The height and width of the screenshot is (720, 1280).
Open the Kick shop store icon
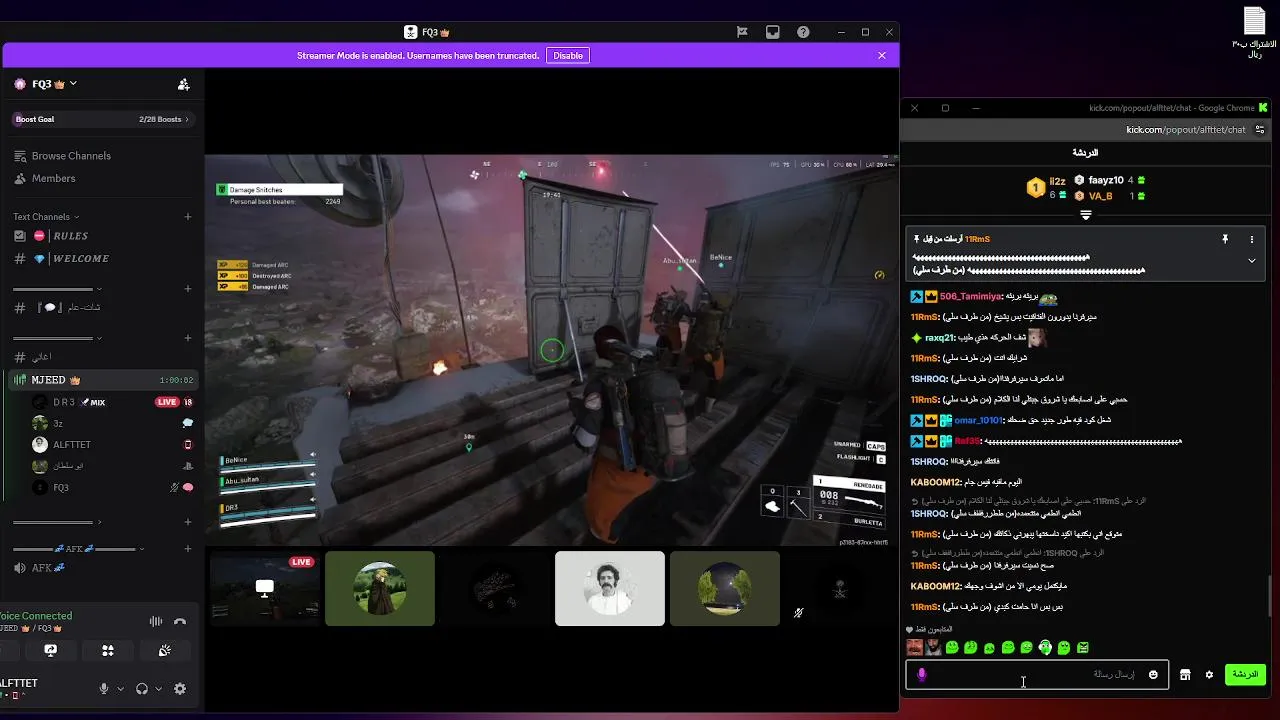point(1185,675)
